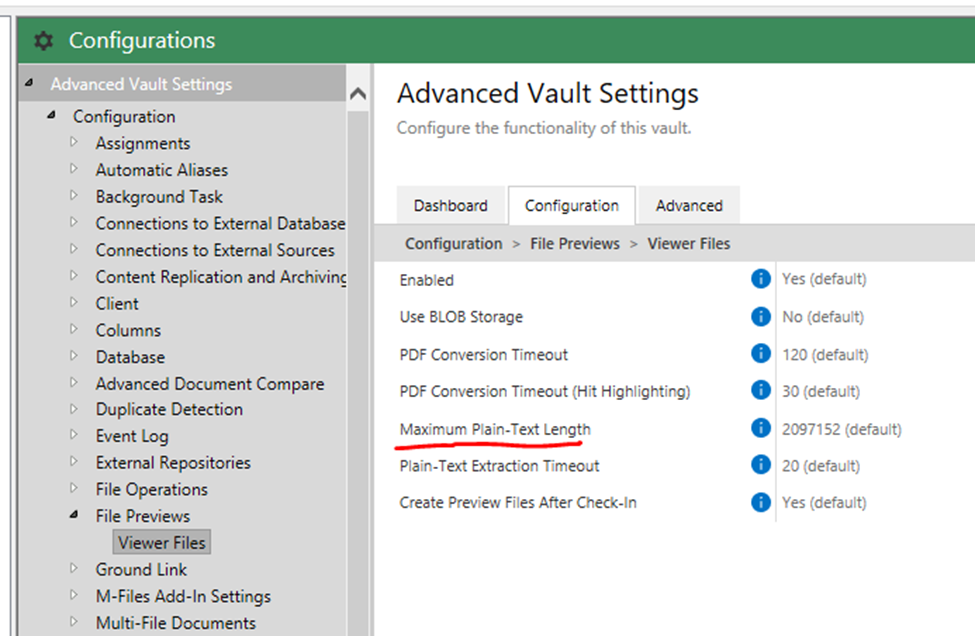975x636 pixels.
Task: Expand M-Files Add-In Settings arrow
Action: tap(74, 595)
